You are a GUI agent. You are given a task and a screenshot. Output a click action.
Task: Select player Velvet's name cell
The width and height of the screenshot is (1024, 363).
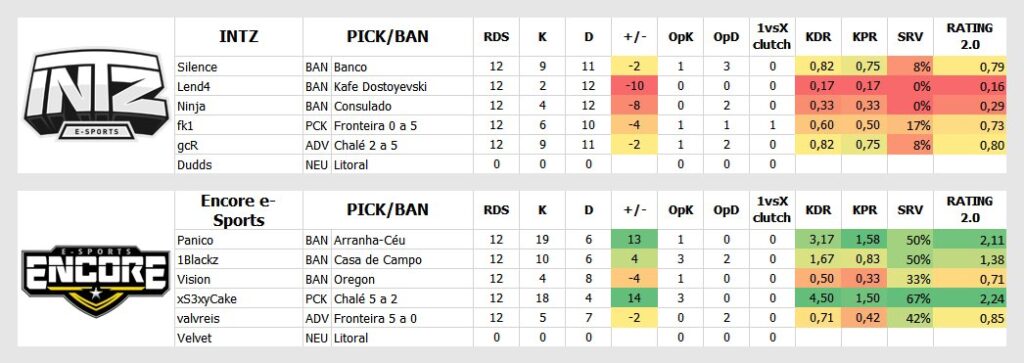(238, 338)
